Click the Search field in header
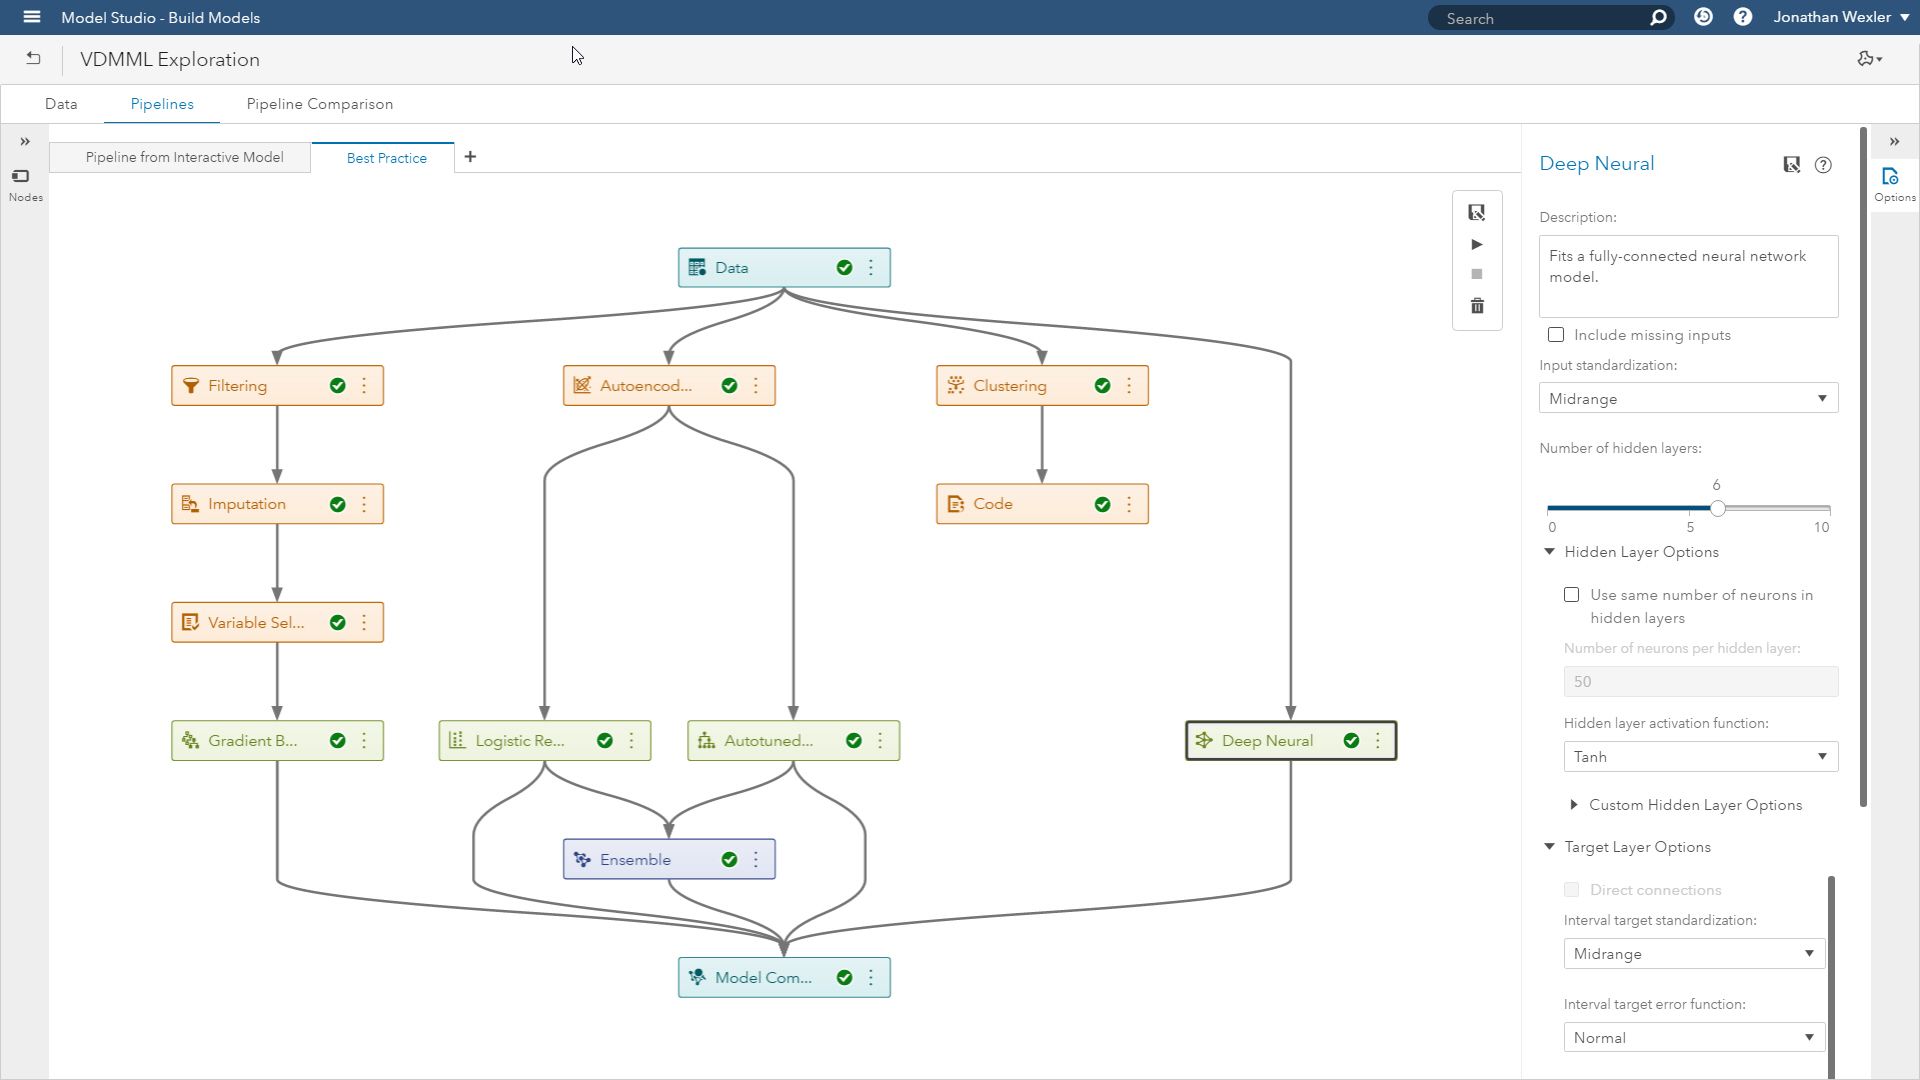 pyautogui.click(x=1540, y=18)
